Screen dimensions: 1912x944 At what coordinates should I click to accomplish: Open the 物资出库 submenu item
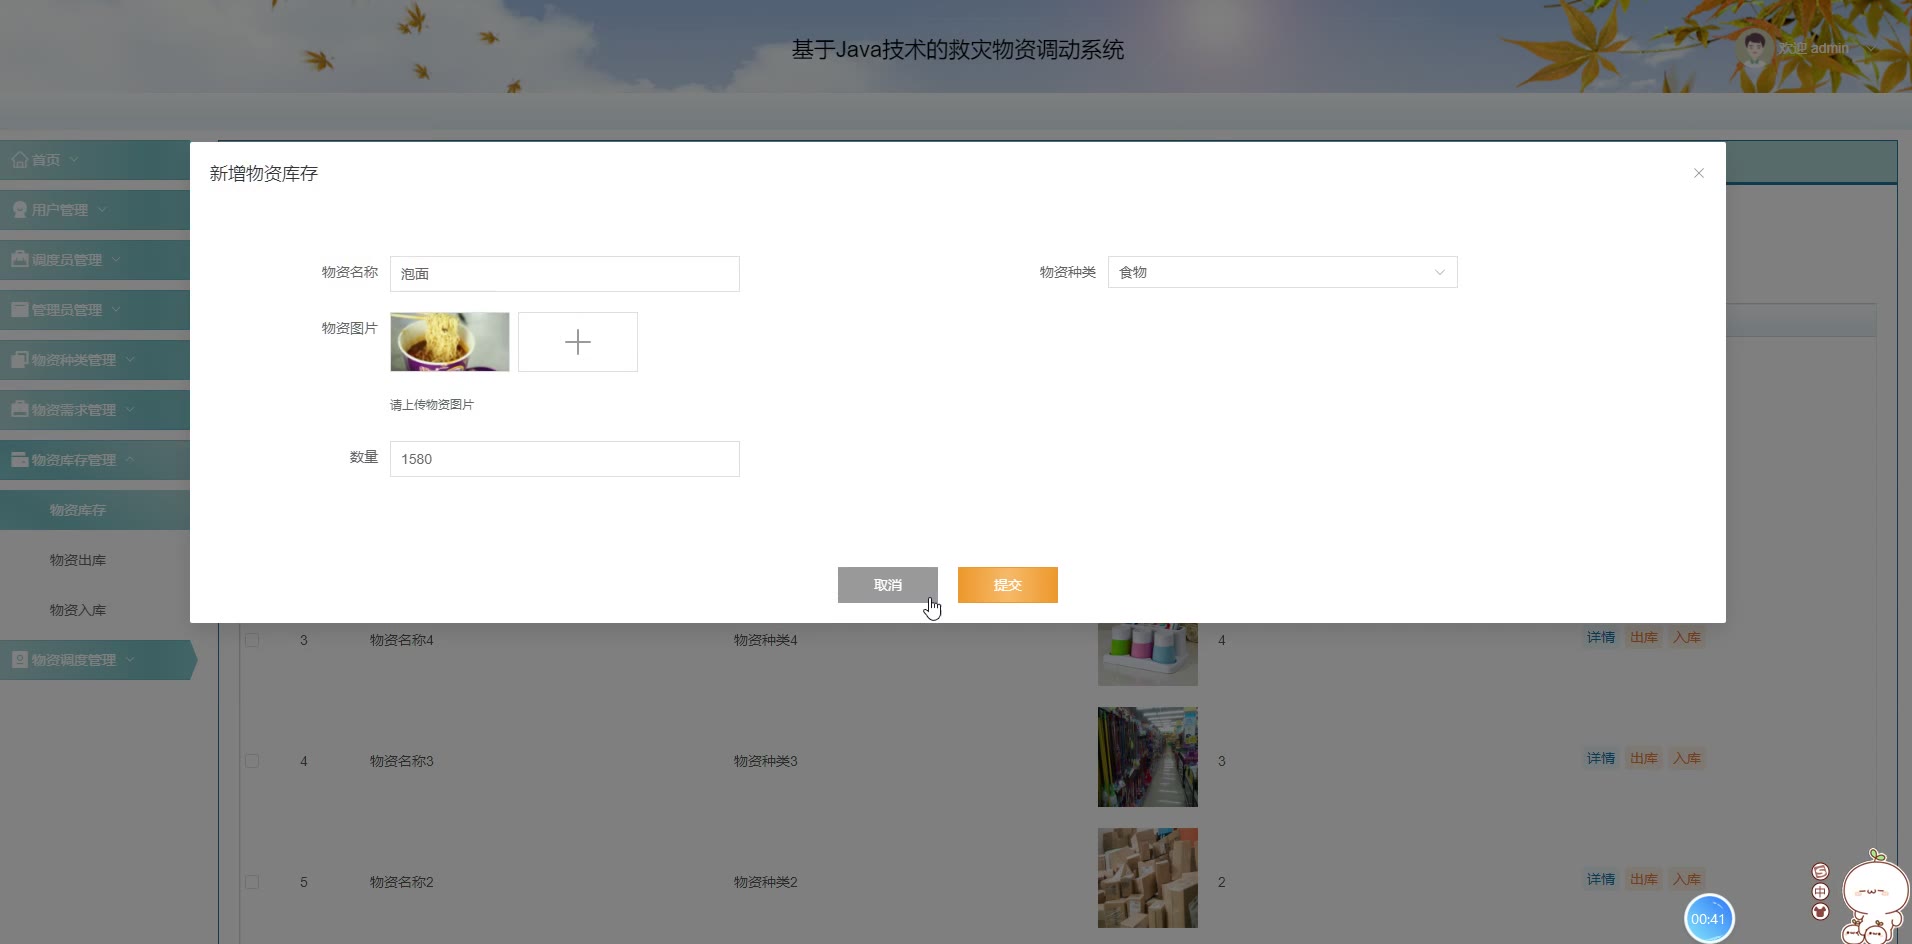(78, 560)
